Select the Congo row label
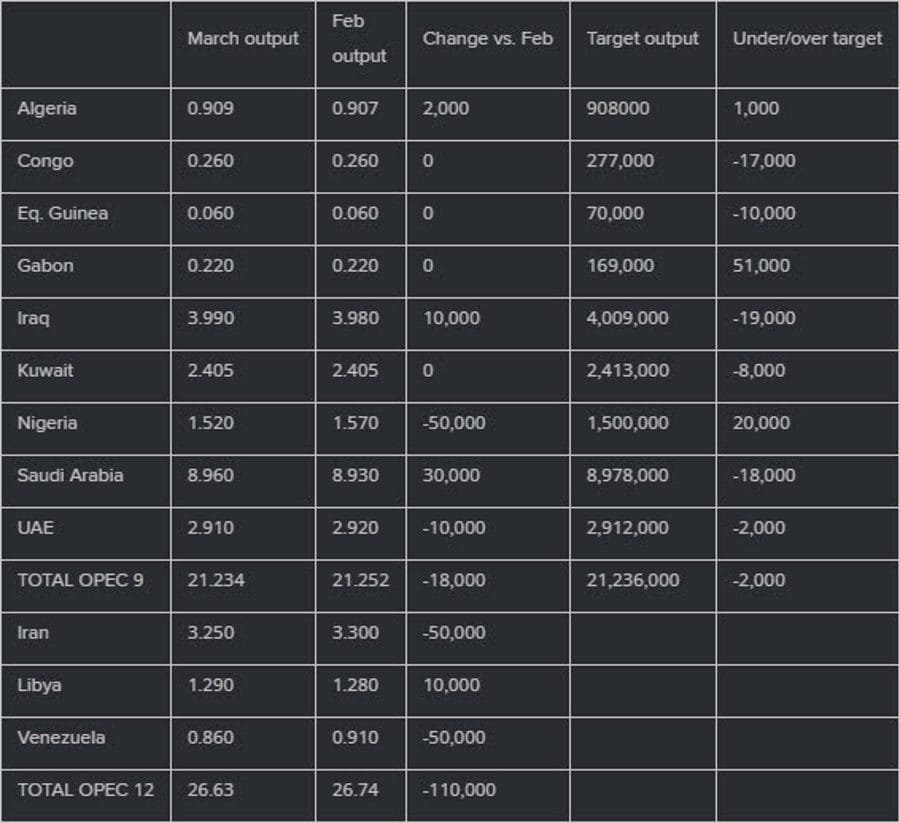 tap(45, 161)
